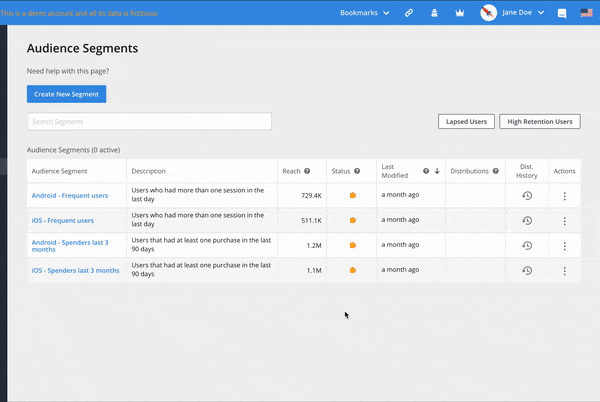
Task: Click the Status column help icon
Action: tap(357, 171)
